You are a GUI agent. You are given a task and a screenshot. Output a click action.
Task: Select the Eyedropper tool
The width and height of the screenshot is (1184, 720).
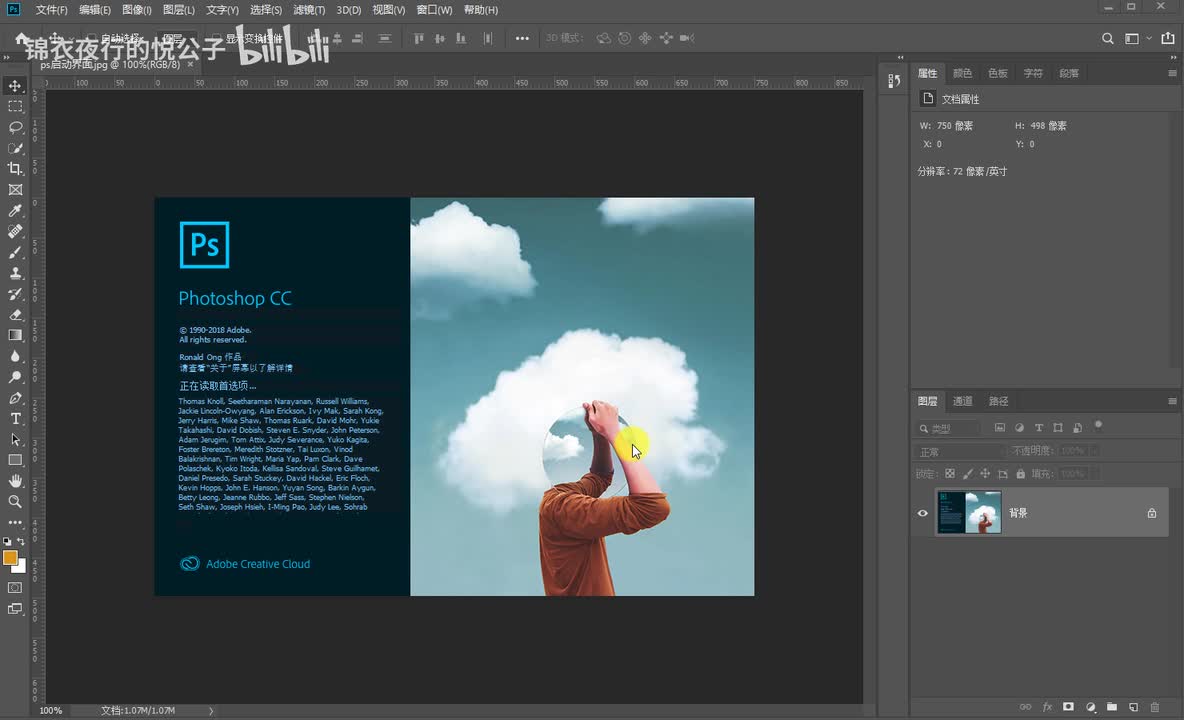15,211
